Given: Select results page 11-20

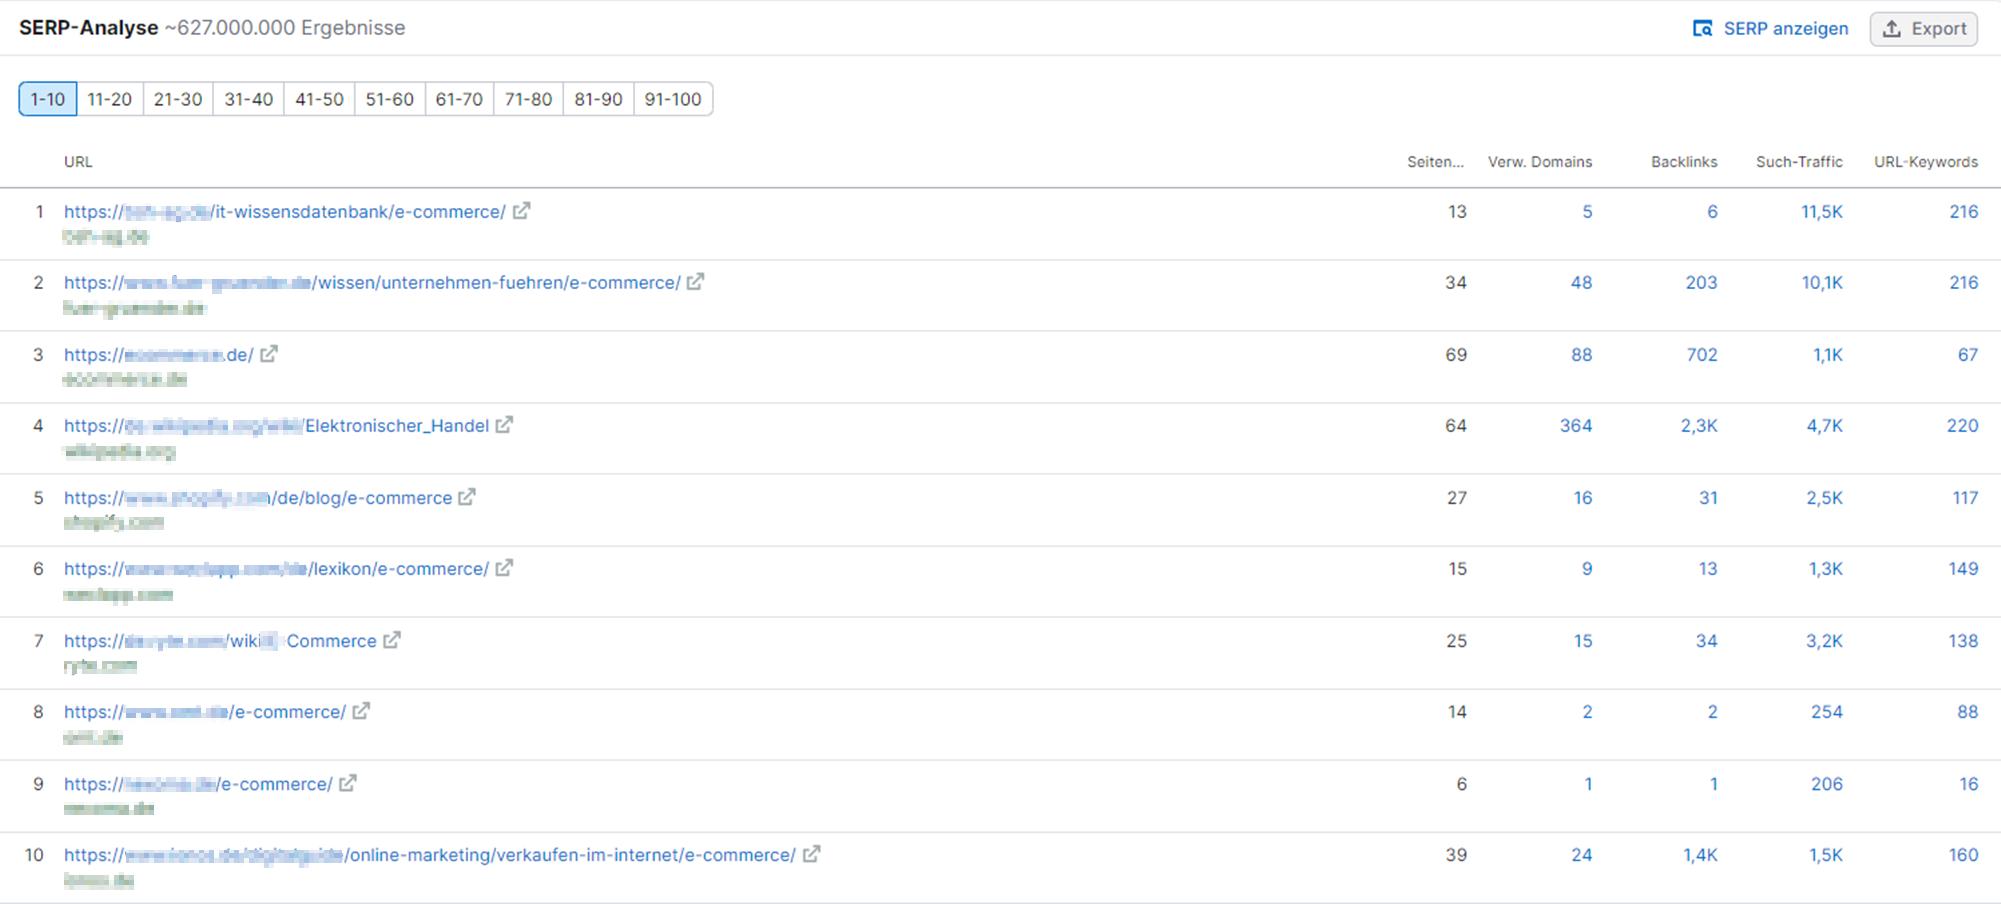Looking at the screenshot, I should pos(110,99).
